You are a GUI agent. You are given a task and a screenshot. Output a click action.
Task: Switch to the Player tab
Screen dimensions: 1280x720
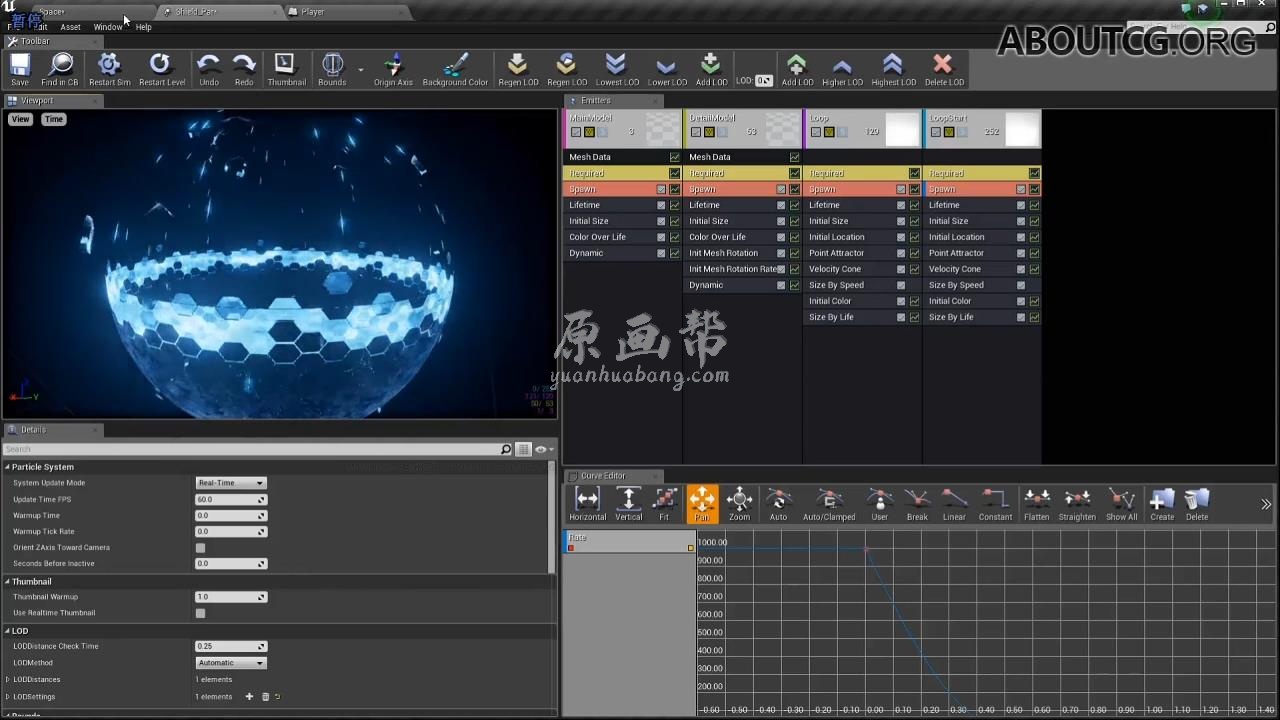(x=346, y=12)
